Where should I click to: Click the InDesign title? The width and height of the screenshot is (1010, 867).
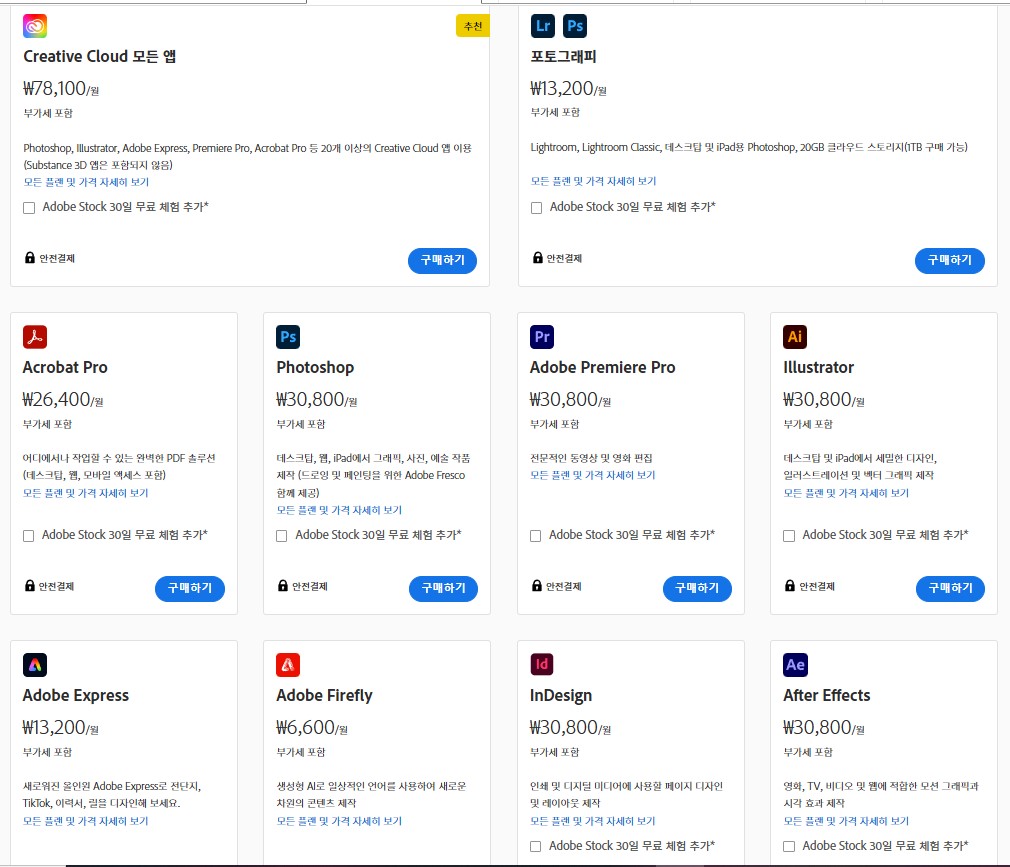coord(560,696)
